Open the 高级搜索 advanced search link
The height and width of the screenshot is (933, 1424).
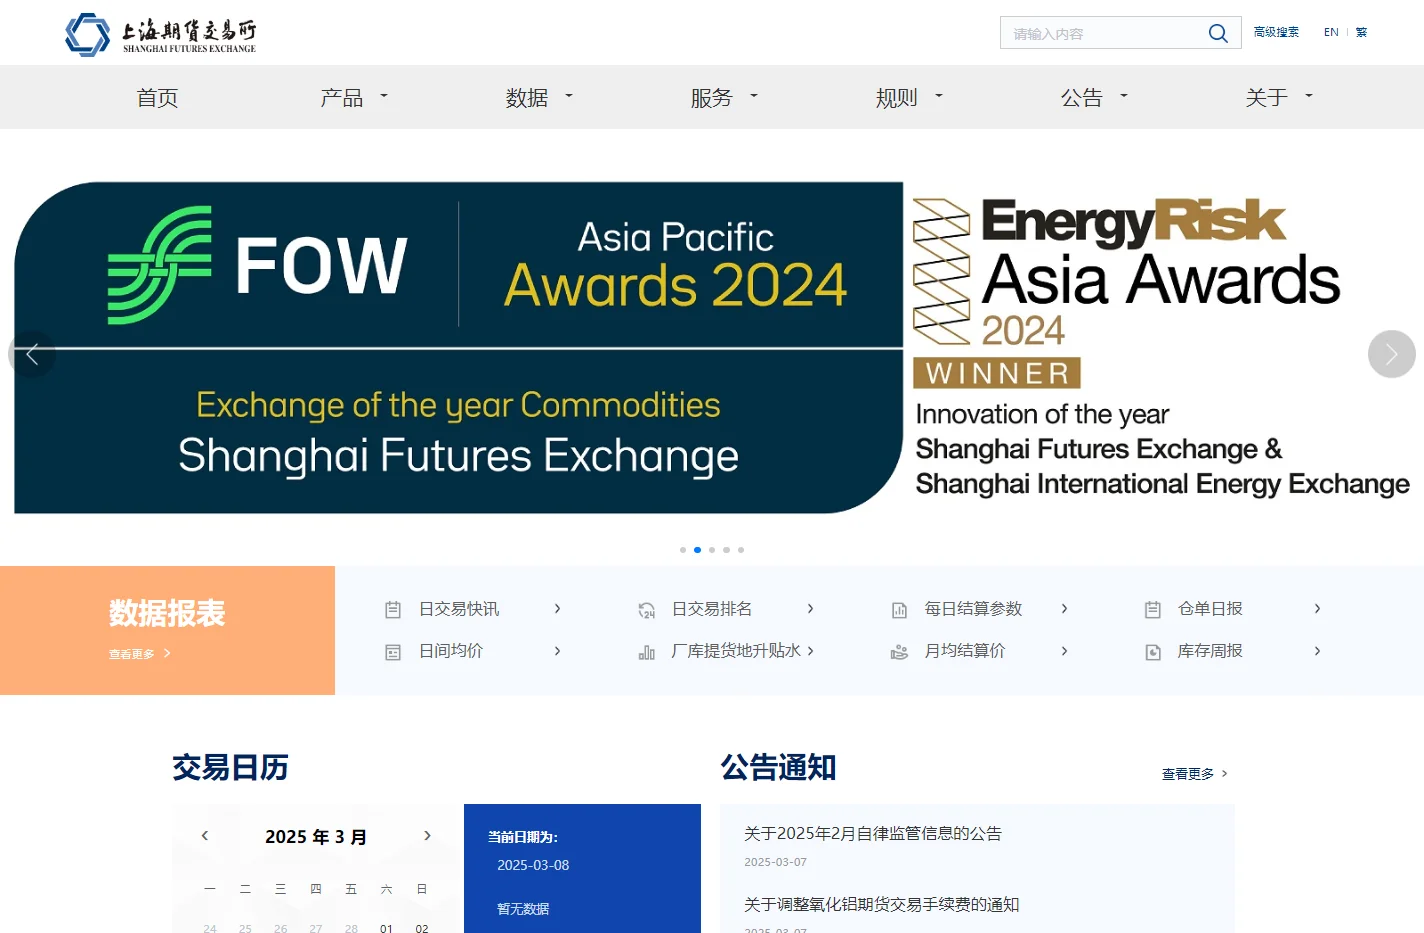(x=1276, y=32)
